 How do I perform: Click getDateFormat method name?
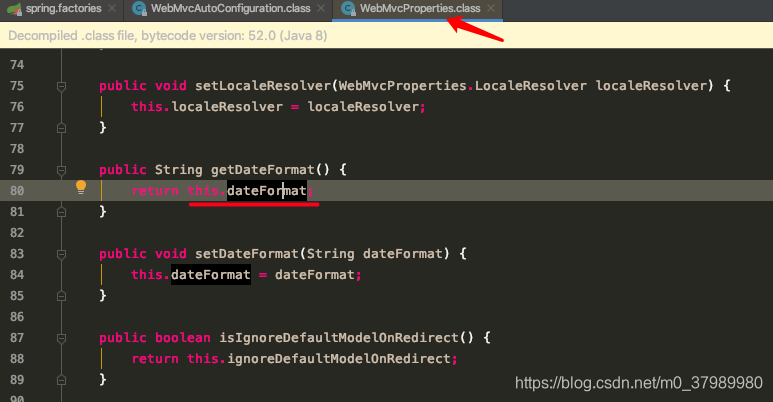(263, 170)
